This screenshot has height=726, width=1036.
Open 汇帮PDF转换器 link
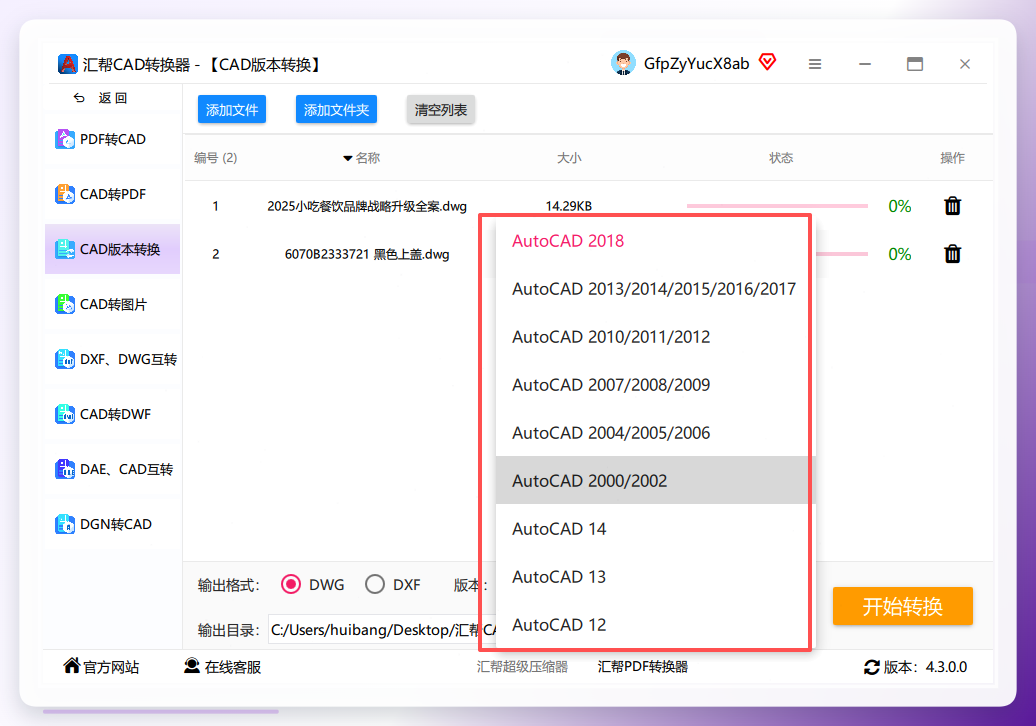click(x=642, y=667)
